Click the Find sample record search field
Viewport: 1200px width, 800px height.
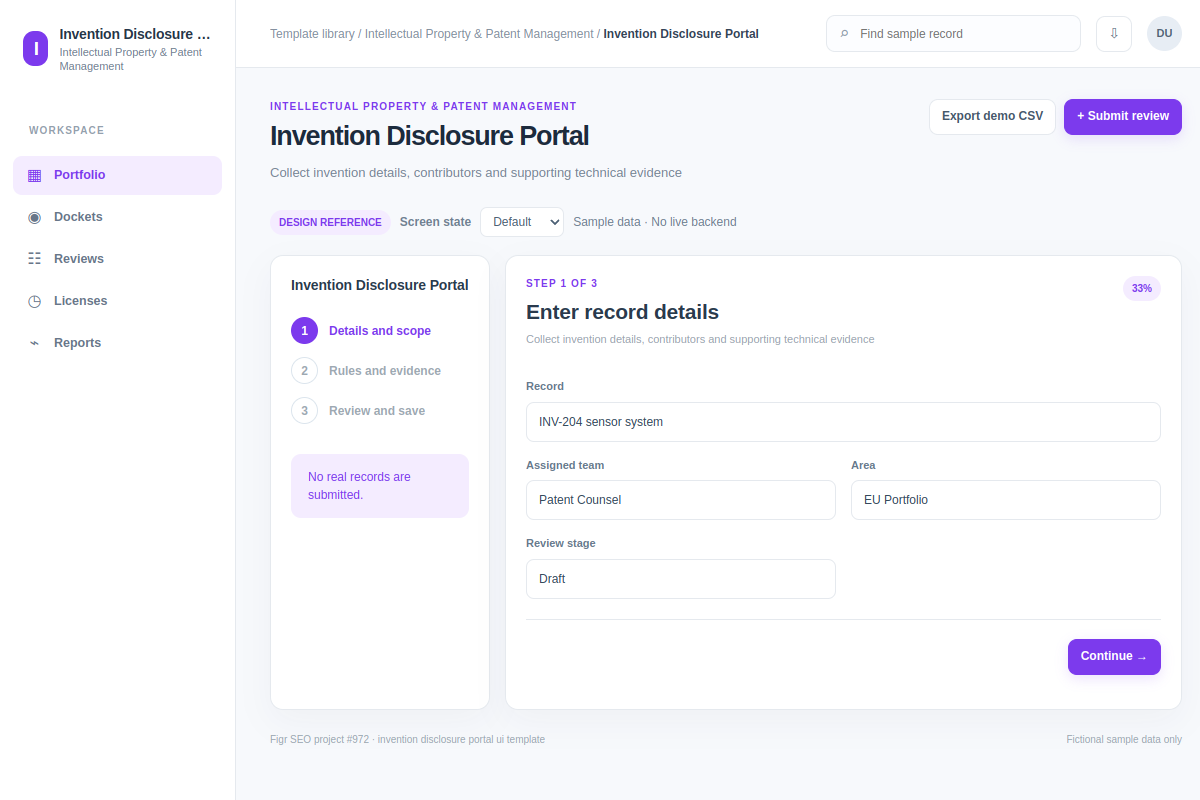[953, 34]
